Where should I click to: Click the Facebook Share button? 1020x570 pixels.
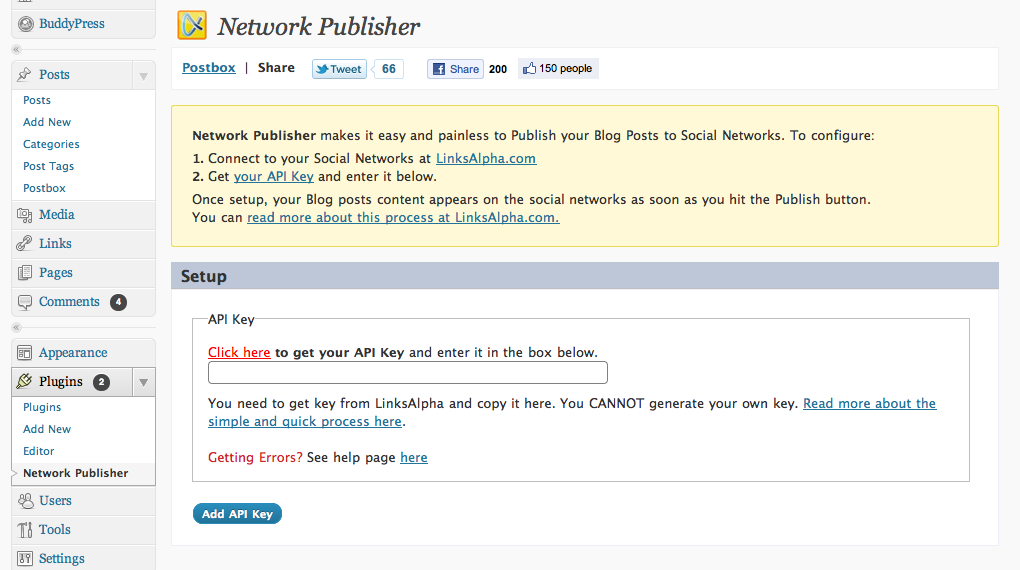455,69
